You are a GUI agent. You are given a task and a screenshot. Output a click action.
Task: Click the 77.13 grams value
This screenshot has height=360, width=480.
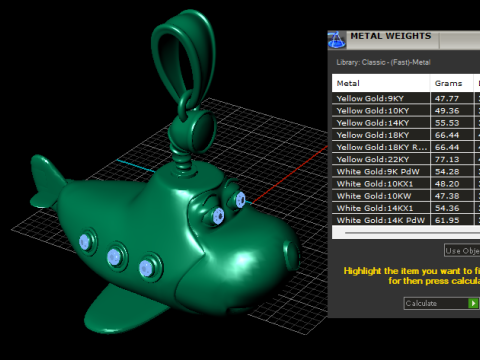[447, 159]
